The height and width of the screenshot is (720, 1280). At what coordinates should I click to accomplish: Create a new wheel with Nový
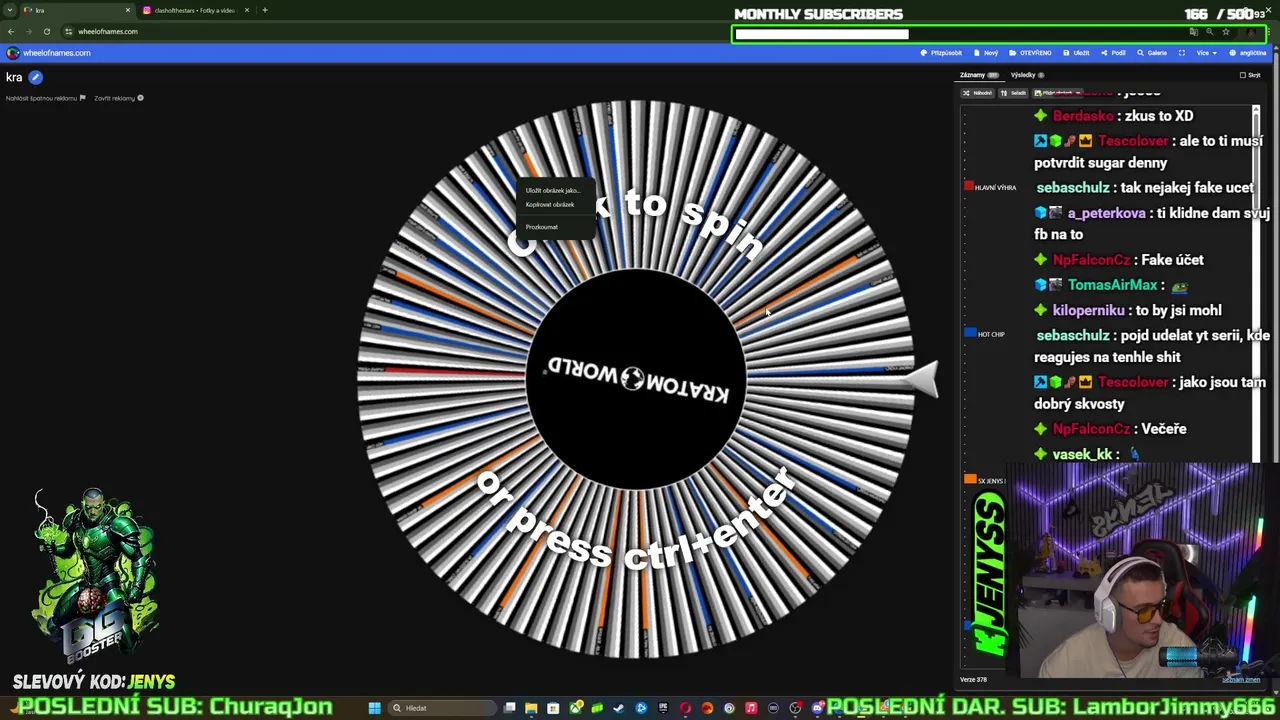click(986, 53)
